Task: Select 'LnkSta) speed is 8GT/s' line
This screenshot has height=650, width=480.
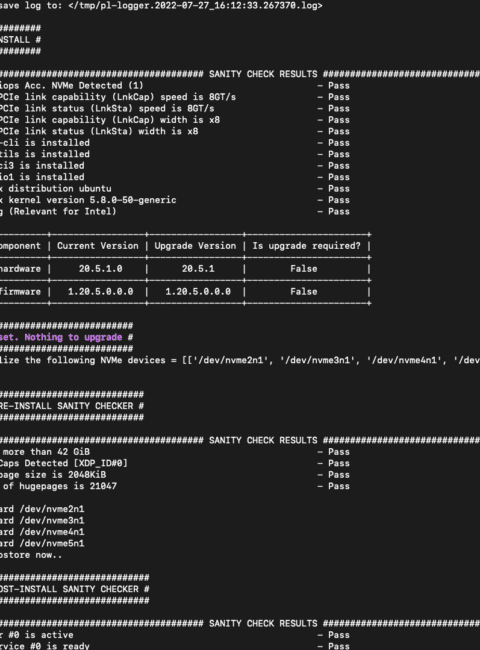Action: (107, 108)
